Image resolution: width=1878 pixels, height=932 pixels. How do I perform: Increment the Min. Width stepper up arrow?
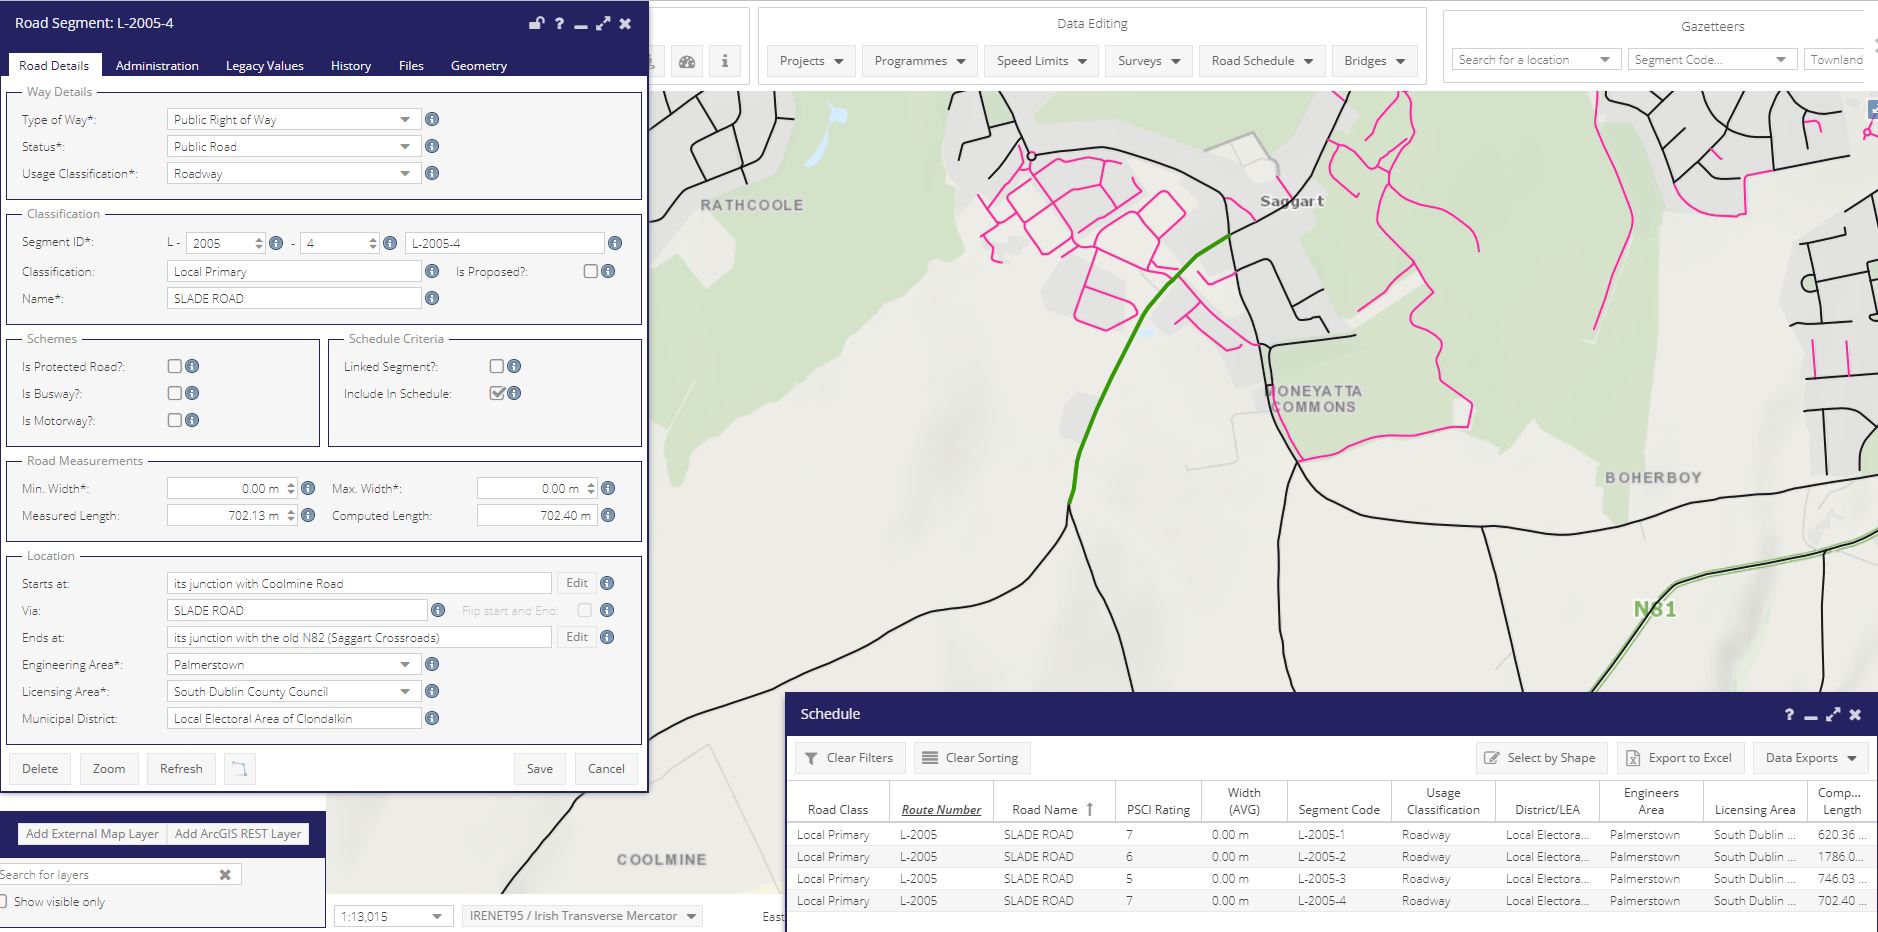coord(291,485)
